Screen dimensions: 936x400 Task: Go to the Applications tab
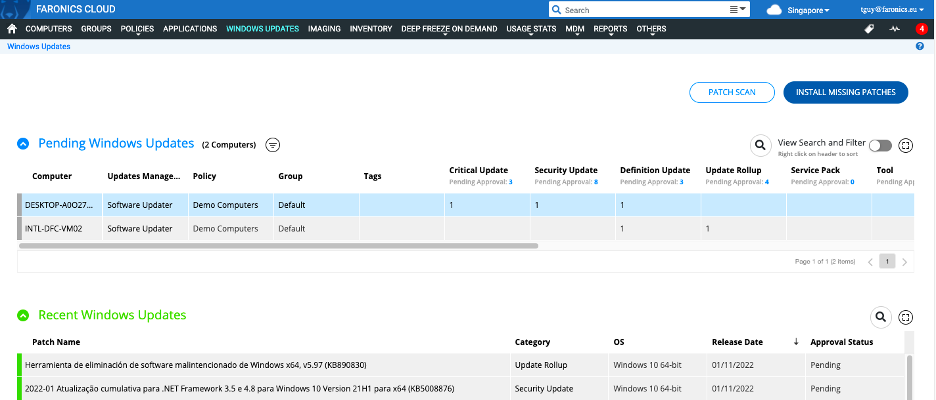(190, 29)
